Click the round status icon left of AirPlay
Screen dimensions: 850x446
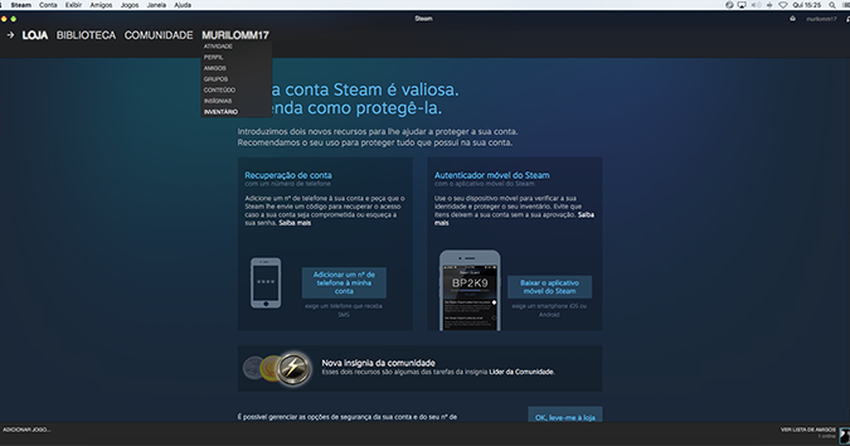tap(729, 5)
